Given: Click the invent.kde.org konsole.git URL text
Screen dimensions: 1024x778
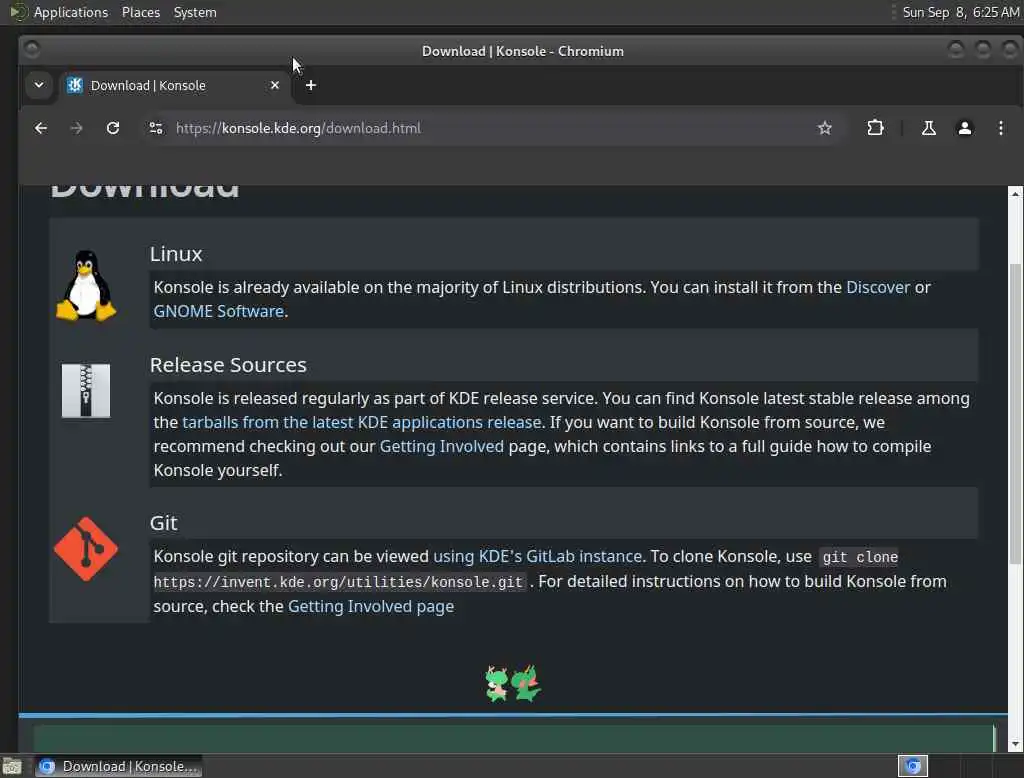Looking at the screenshot, I should [x=339, y=582].
